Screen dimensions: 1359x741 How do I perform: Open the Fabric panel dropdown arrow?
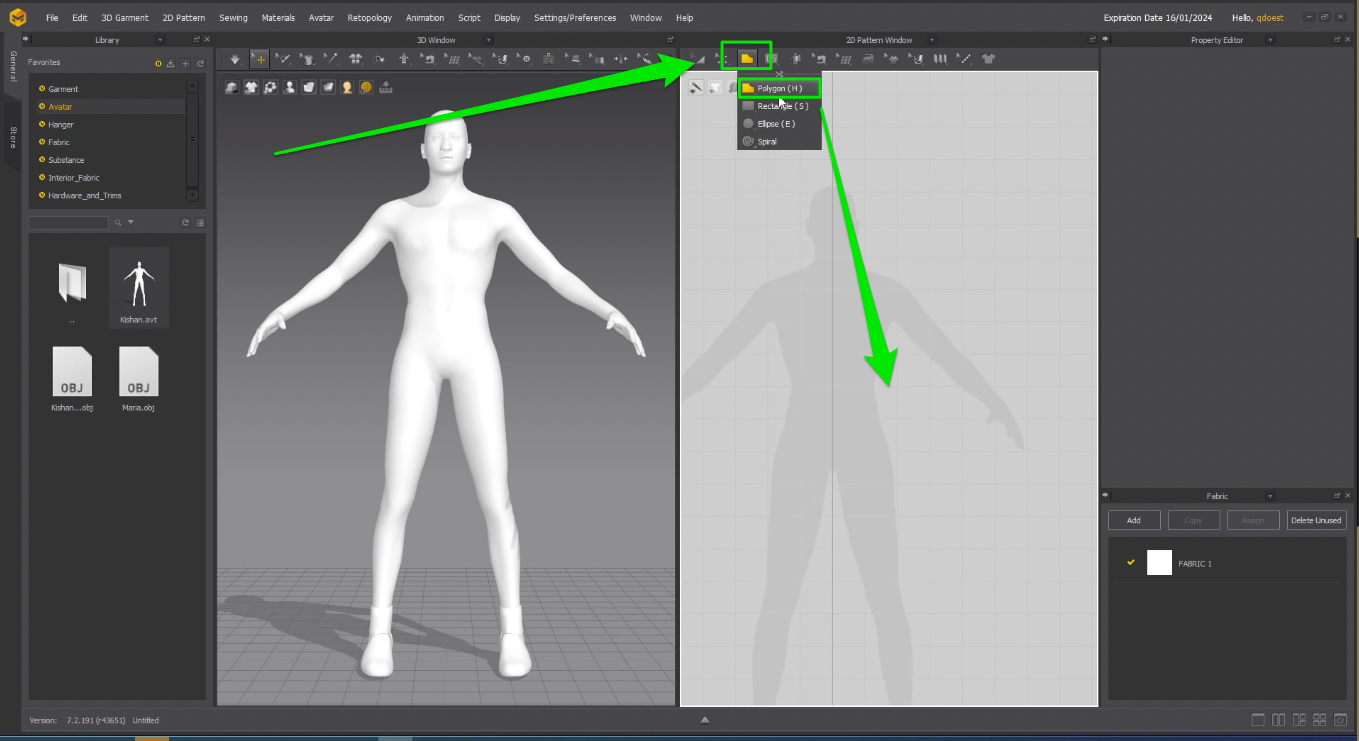[x=1271, y=496]
